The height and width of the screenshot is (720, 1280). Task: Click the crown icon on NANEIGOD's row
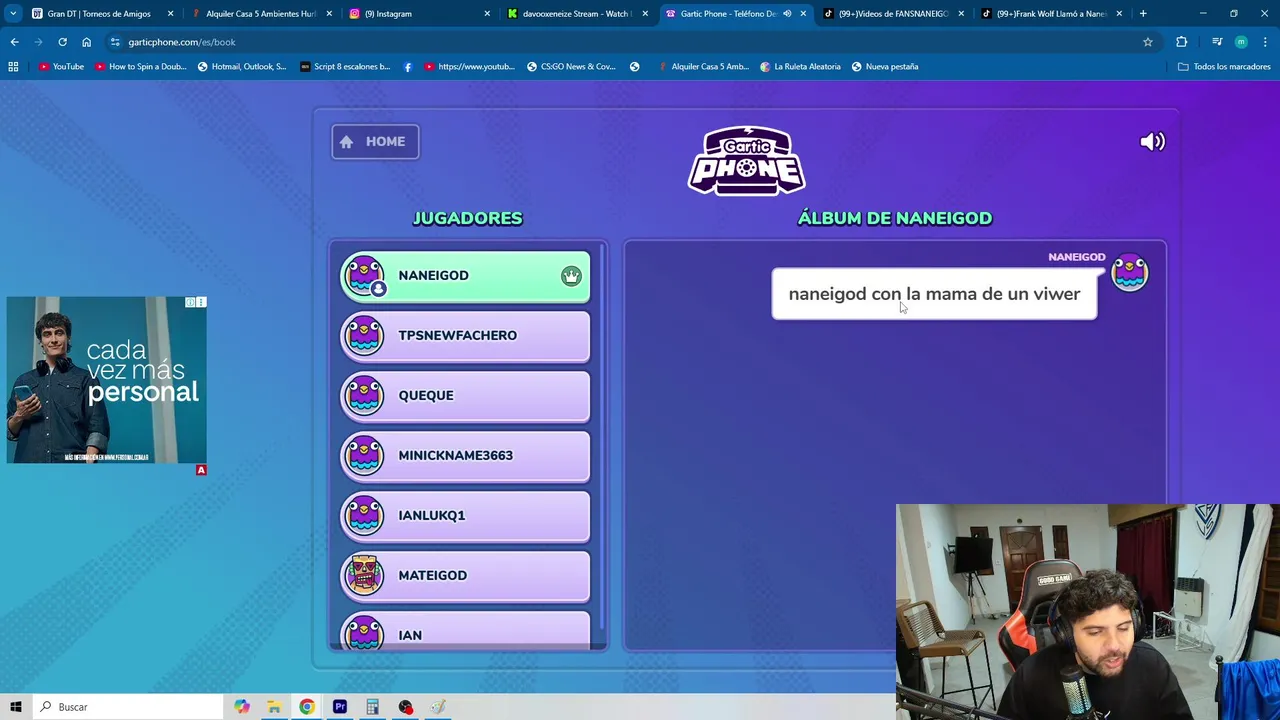point(571,276)
